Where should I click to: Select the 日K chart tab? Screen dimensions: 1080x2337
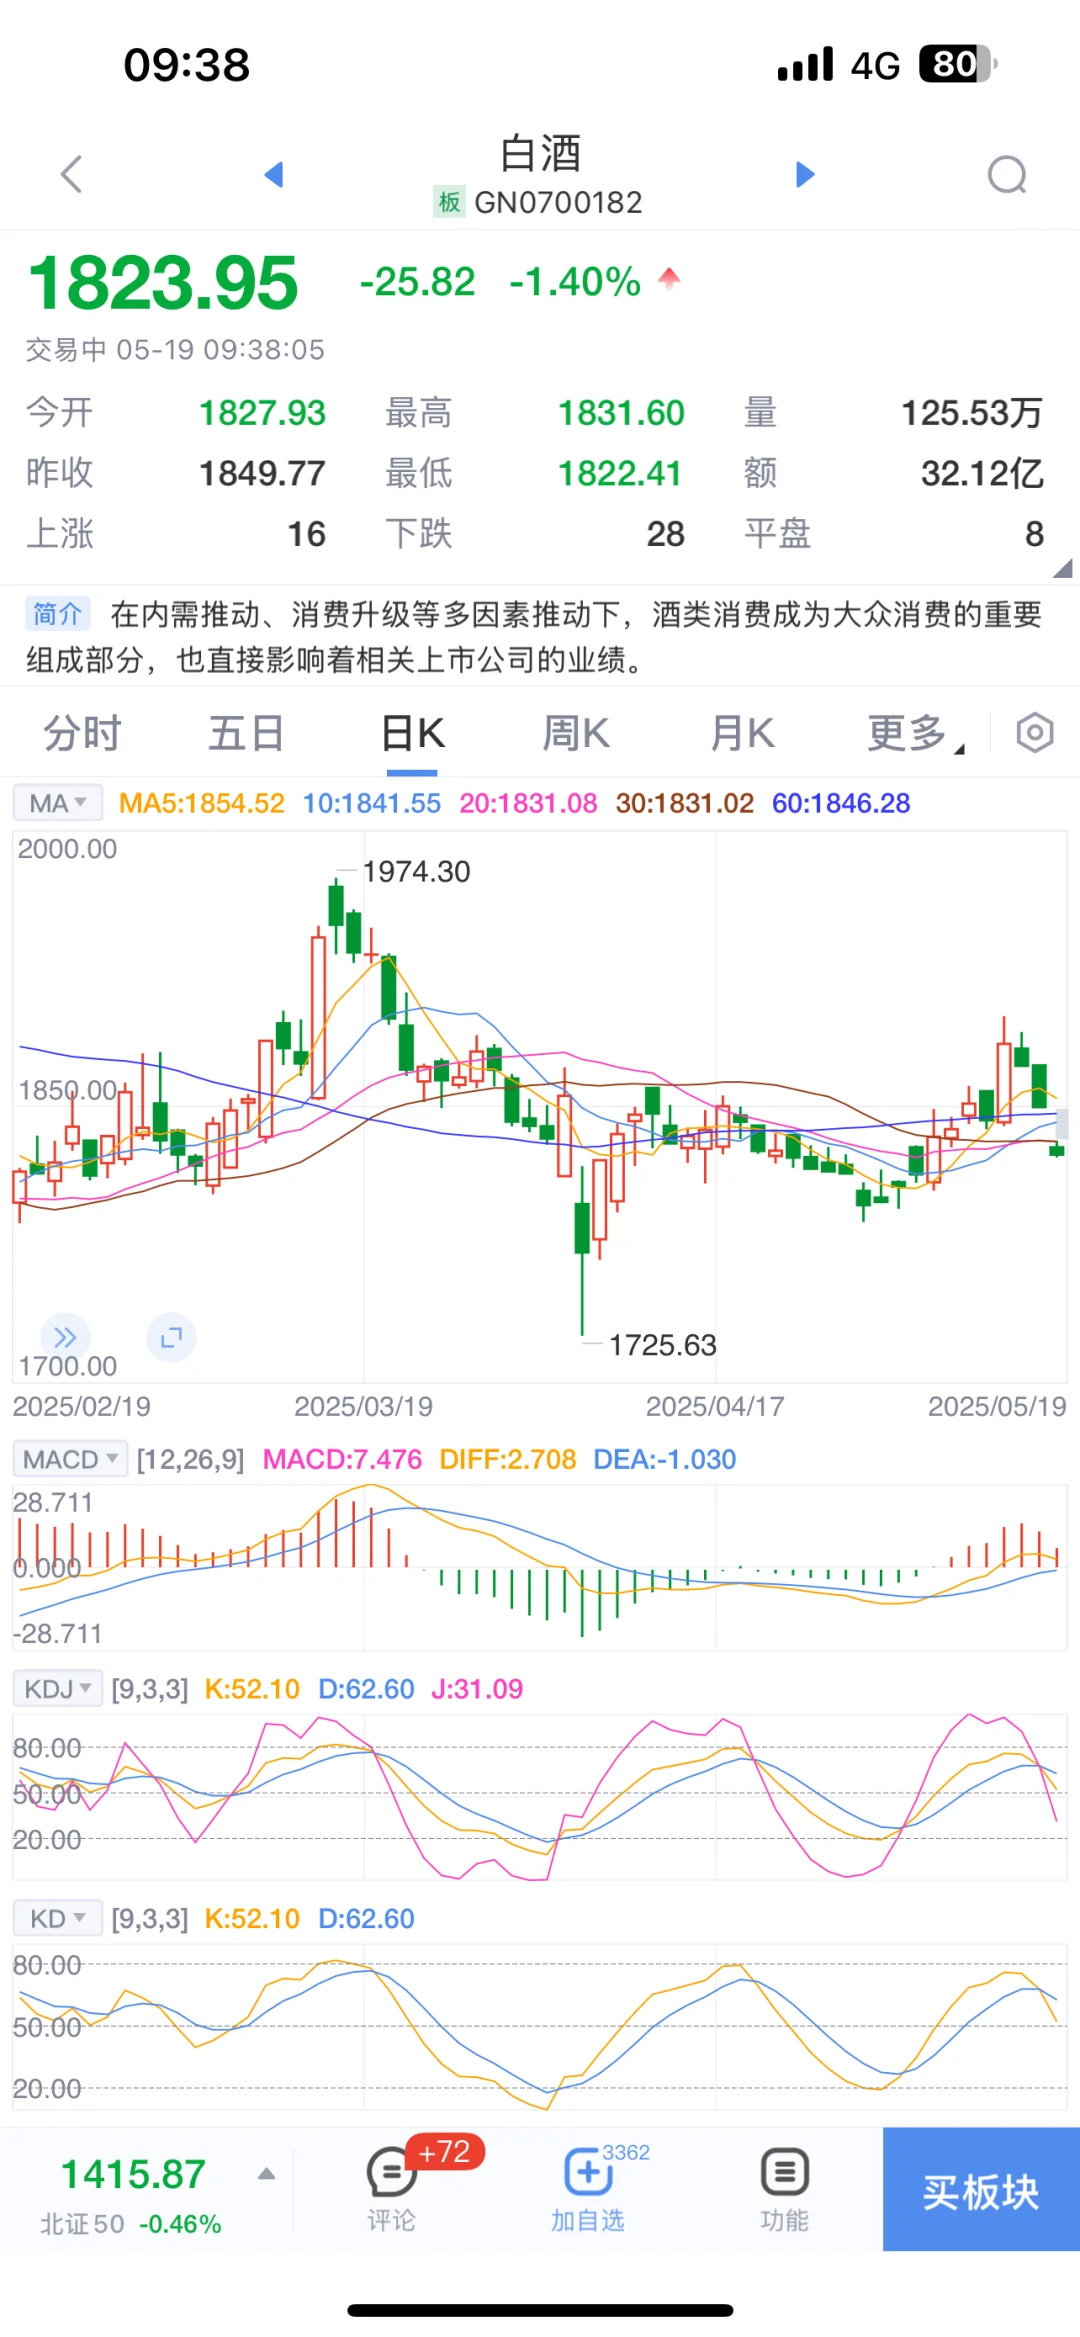[412, 733]
